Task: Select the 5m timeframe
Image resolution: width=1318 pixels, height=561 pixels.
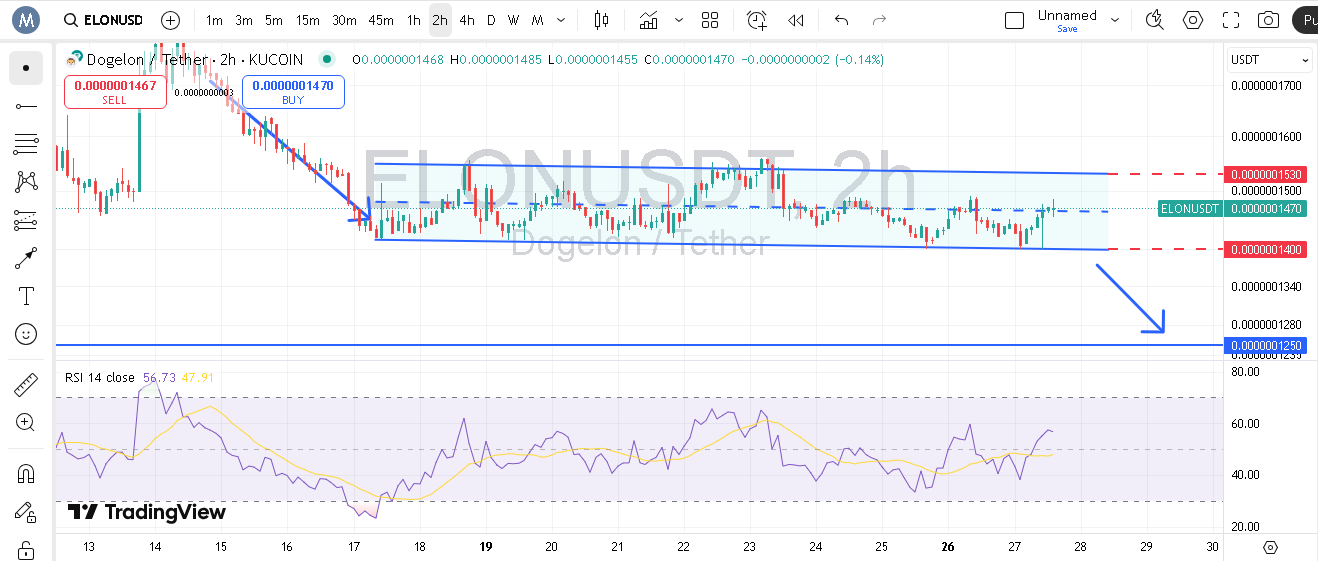Action: tap(274, 20)
